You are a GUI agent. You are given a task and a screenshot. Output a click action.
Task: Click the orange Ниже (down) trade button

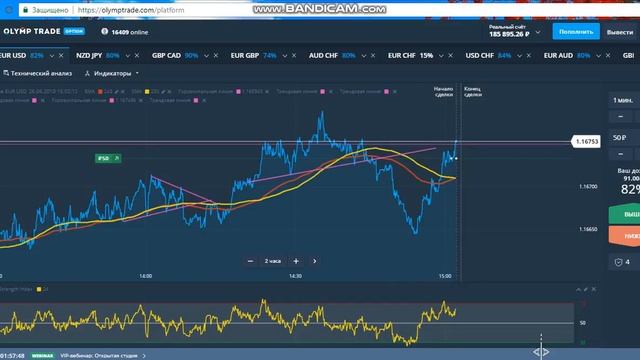tap(624, 236)
